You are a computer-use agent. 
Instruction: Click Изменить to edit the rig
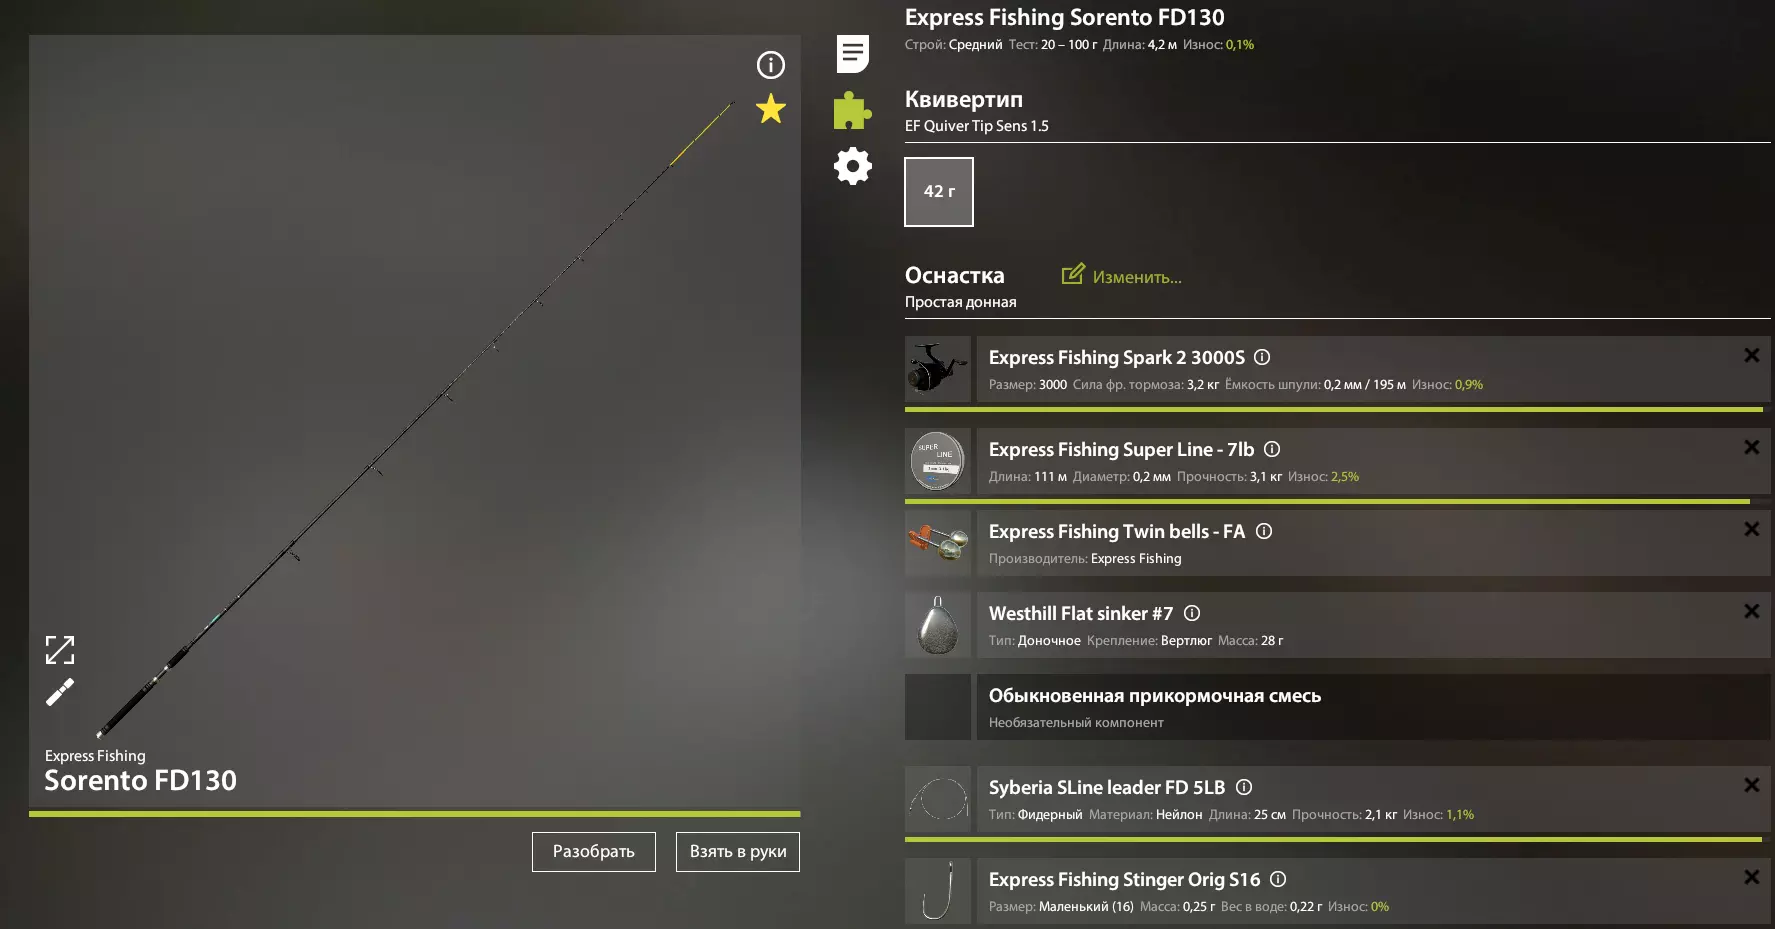click(1121, 276)
